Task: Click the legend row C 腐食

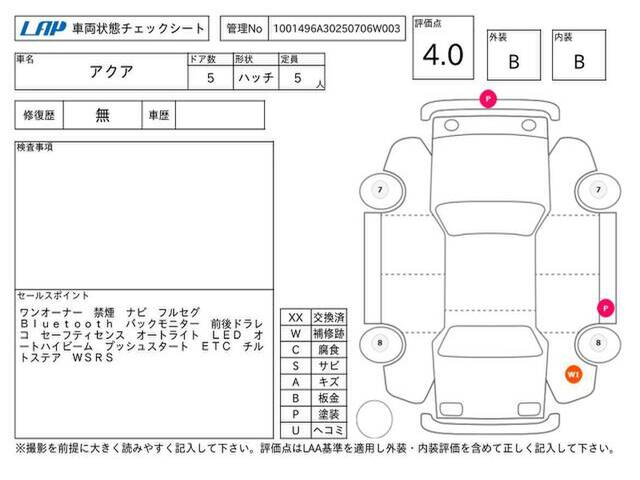Action: click(313, 350)
